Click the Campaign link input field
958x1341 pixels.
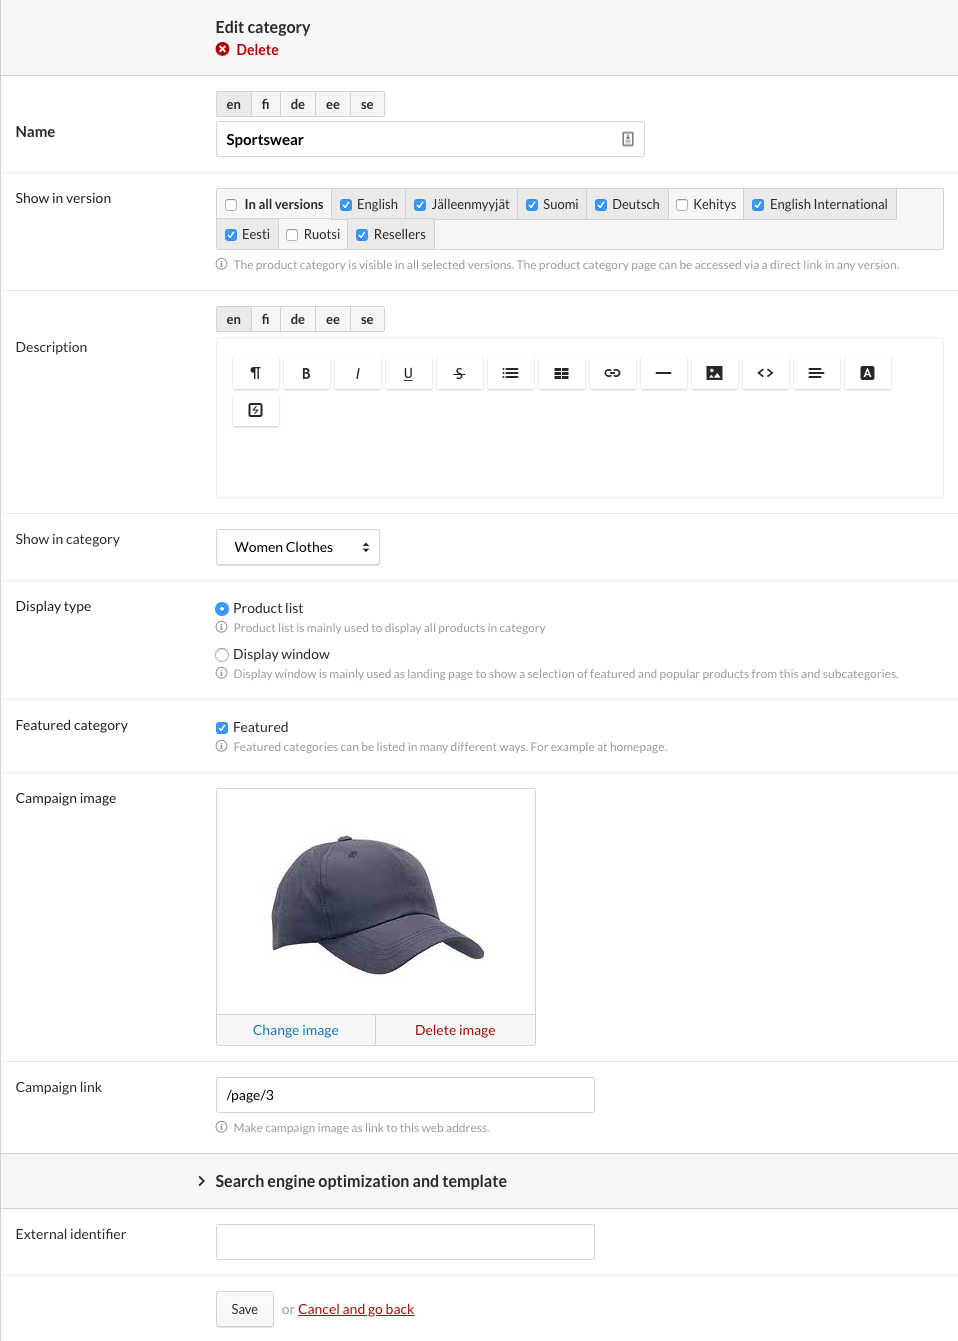[405, 1095]
